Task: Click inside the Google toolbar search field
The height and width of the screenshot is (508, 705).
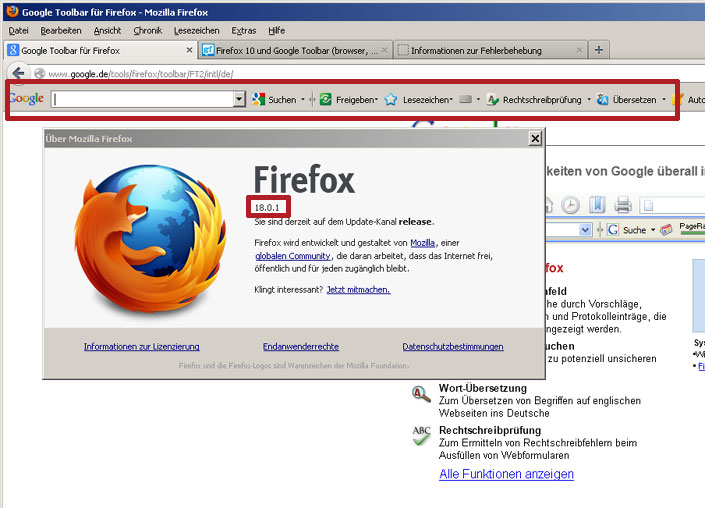Action: click(x=143, y=99)
